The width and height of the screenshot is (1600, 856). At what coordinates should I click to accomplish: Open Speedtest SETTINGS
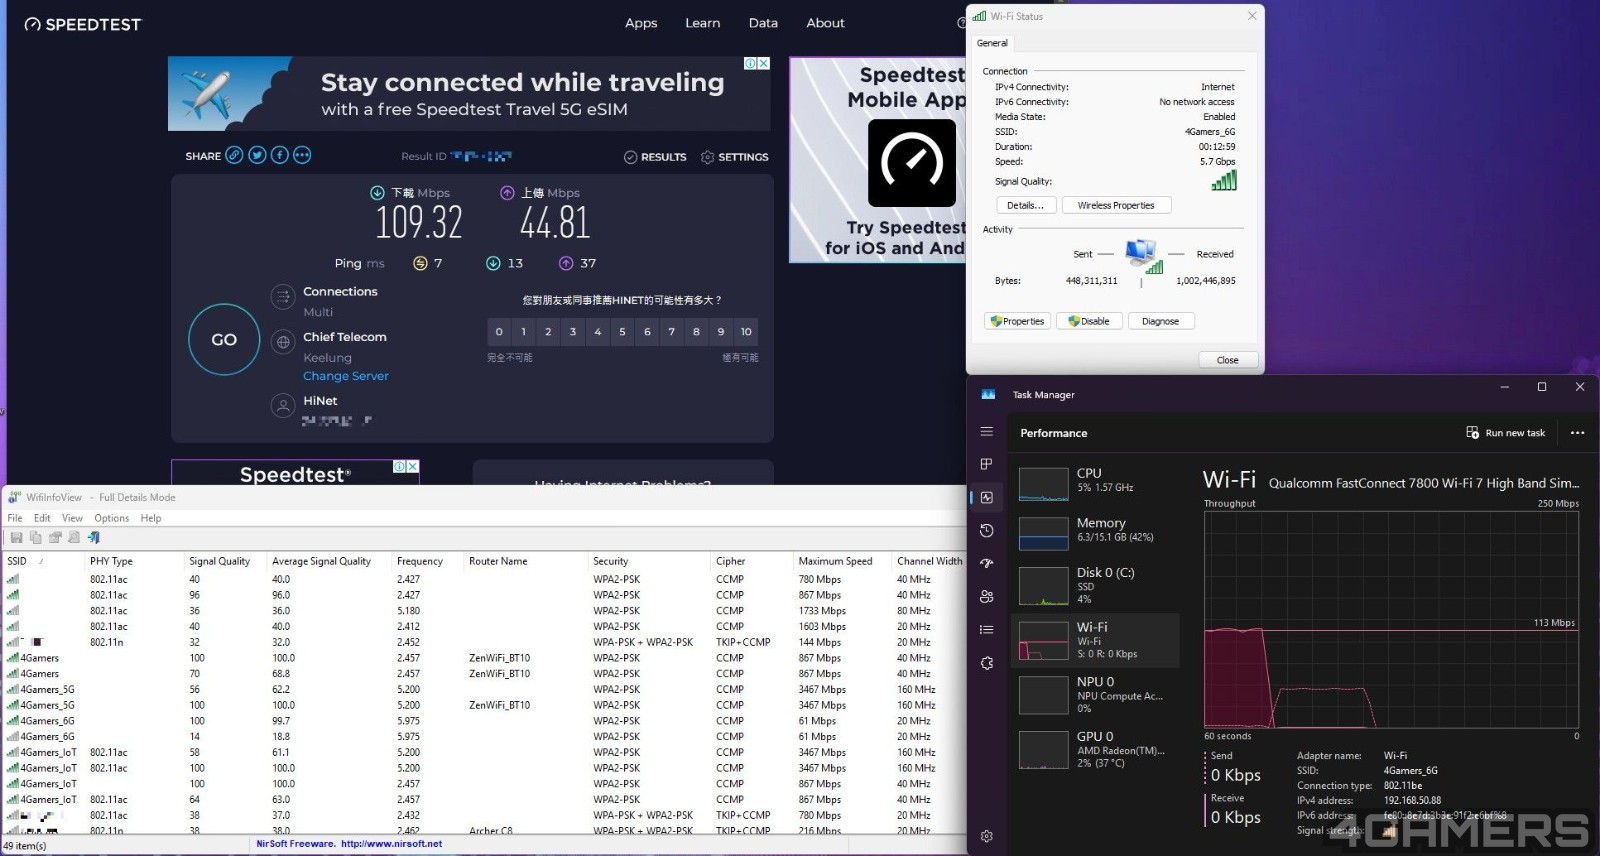coord(735,157)
